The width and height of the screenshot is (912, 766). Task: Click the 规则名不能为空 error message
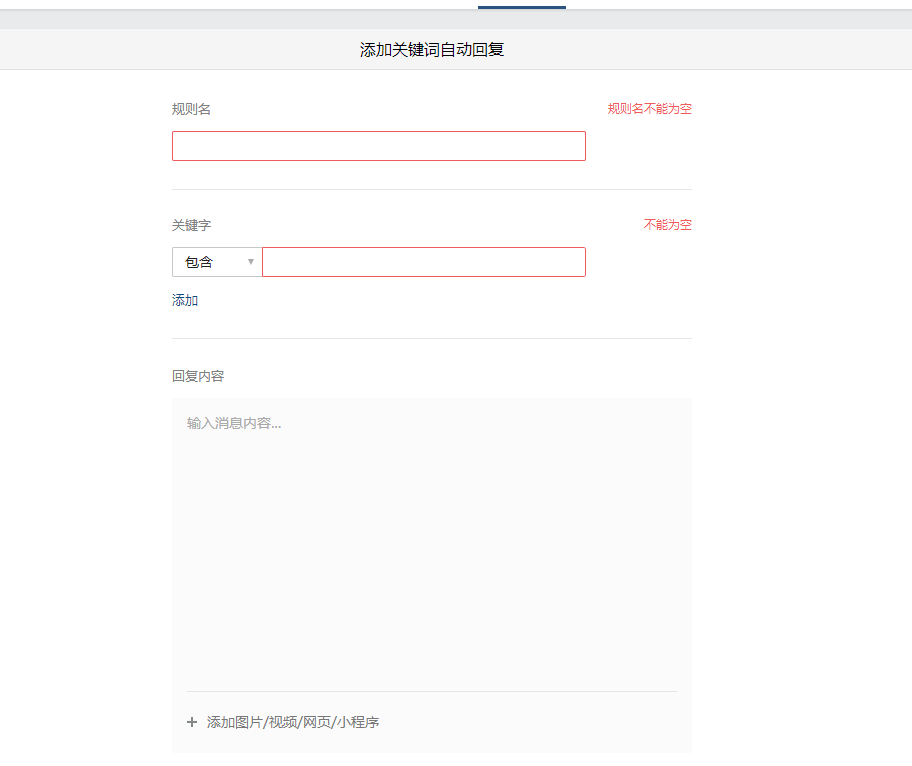[649, 108]
